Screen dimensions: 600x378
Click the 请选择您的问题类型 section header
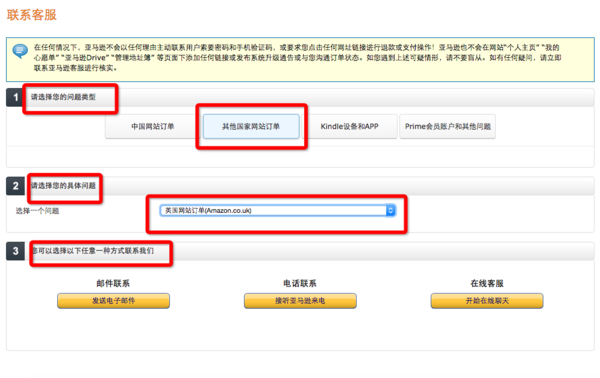click(x=63, y=97)
